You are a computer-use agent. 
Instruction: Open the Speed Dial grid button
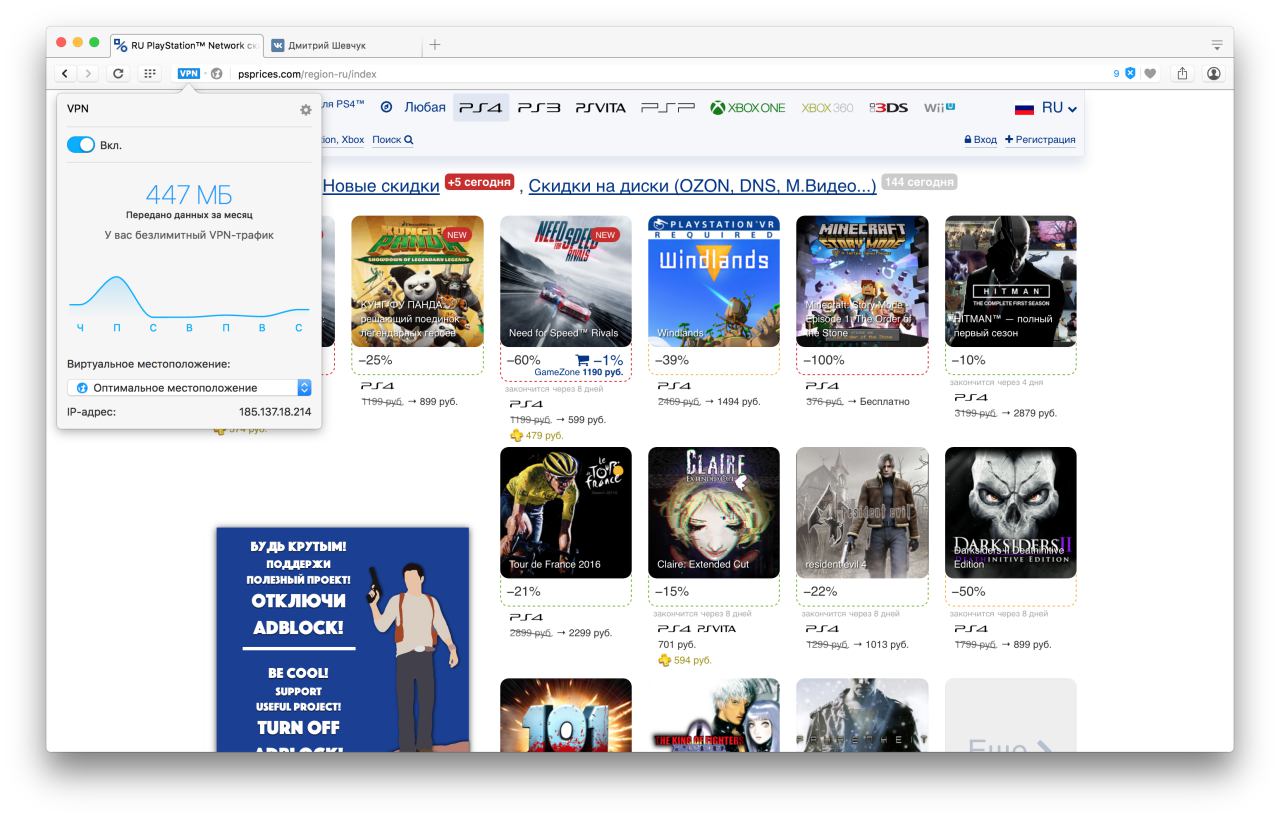[150, 73]
